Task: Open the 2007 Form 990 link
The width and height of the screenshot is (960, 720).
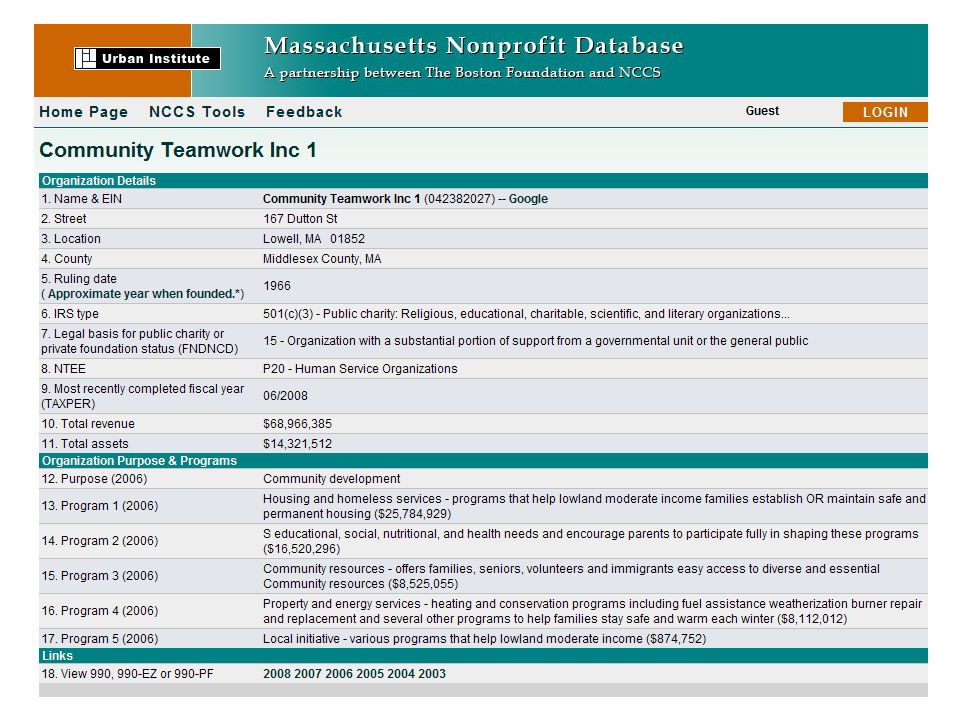Action: pyautogui.click(x=308, y=673)
